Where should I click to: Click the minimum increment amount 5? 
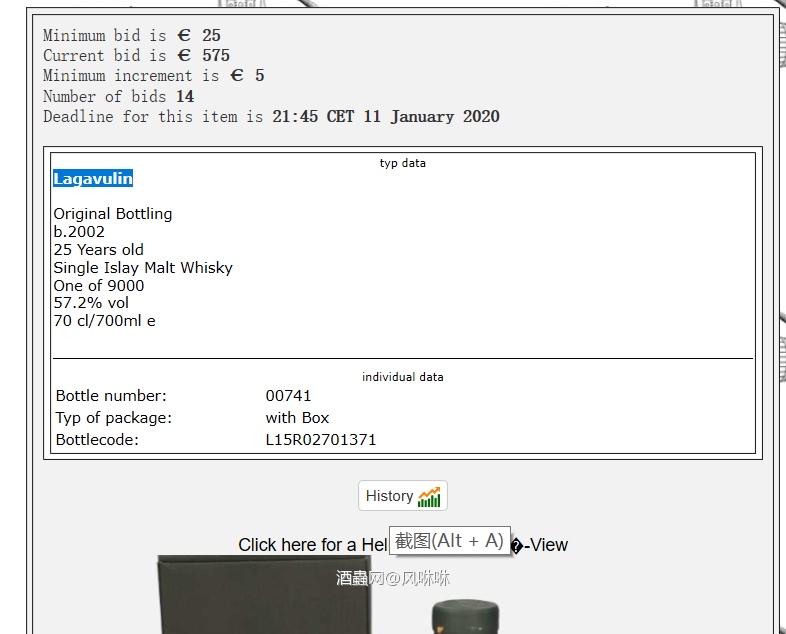pos(259,76)
